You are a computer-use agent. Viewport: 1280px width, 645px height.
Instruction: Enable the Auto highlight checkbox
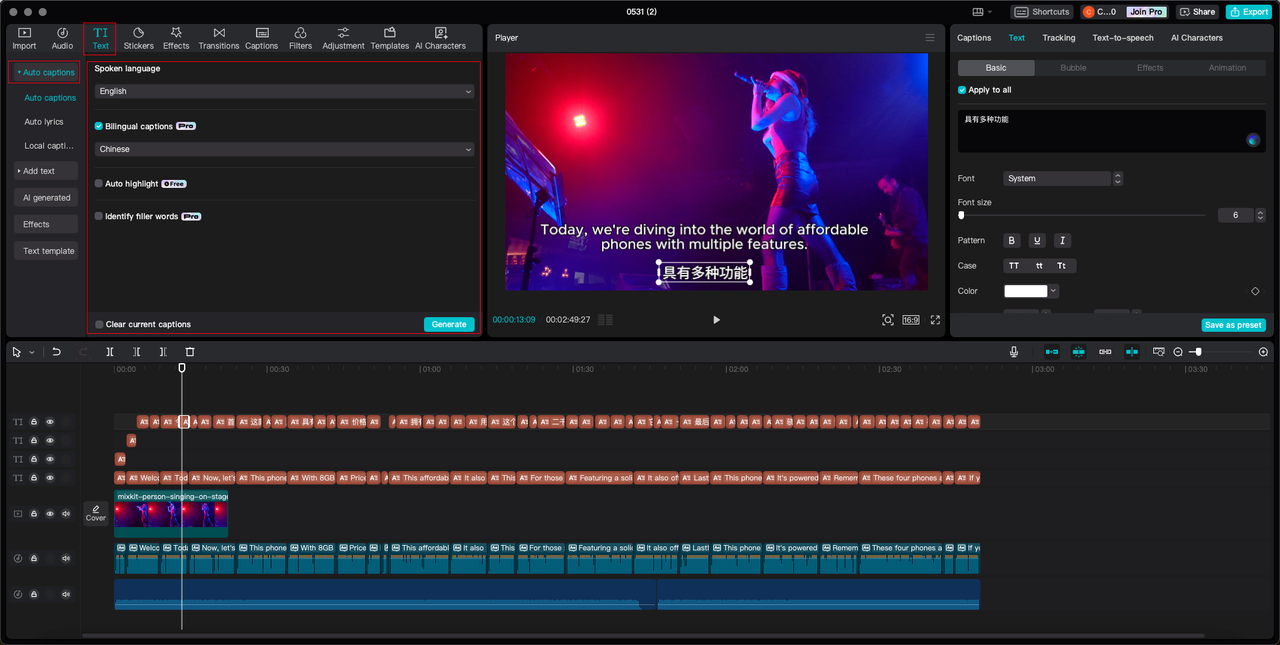99,184
